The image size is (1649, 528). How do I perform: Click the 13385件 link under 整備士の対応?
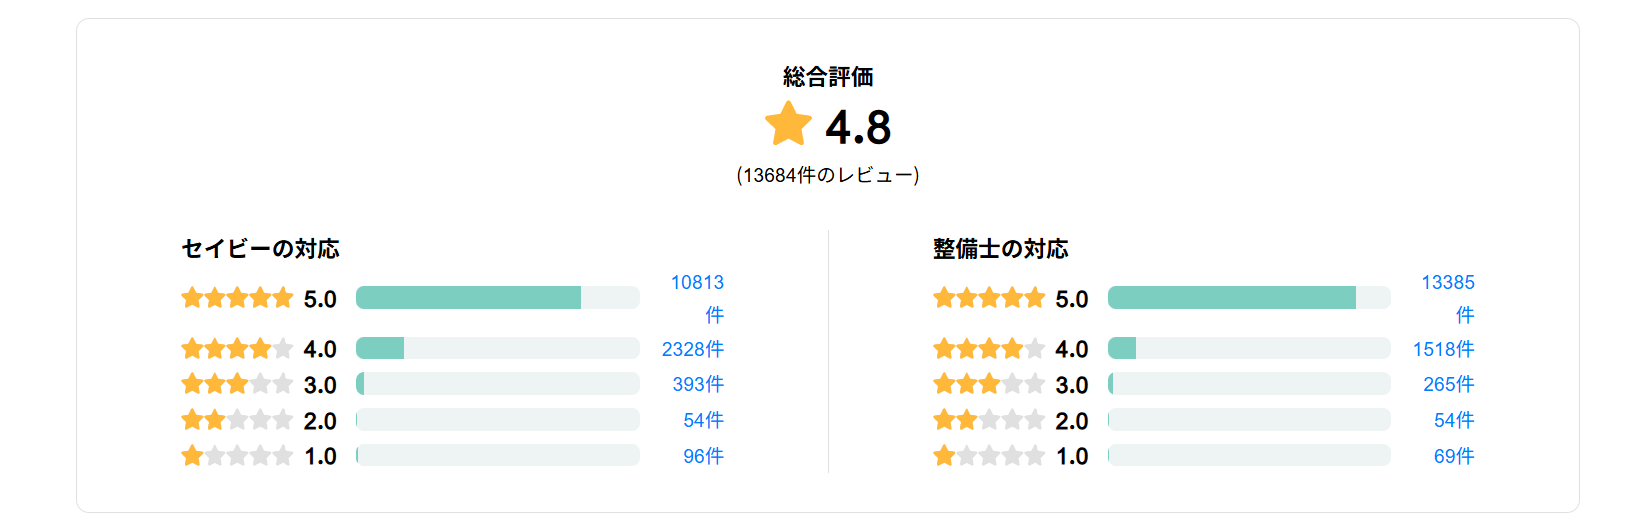click(1447, 283)
